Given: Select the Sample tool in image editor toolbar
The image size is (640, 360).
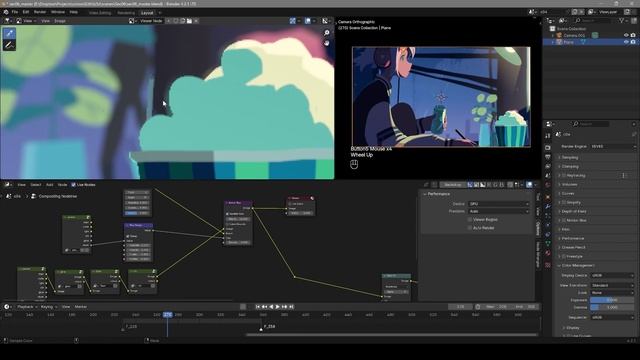Looking at the screenshot, I should pyautogui.click(x=9, y=33).
